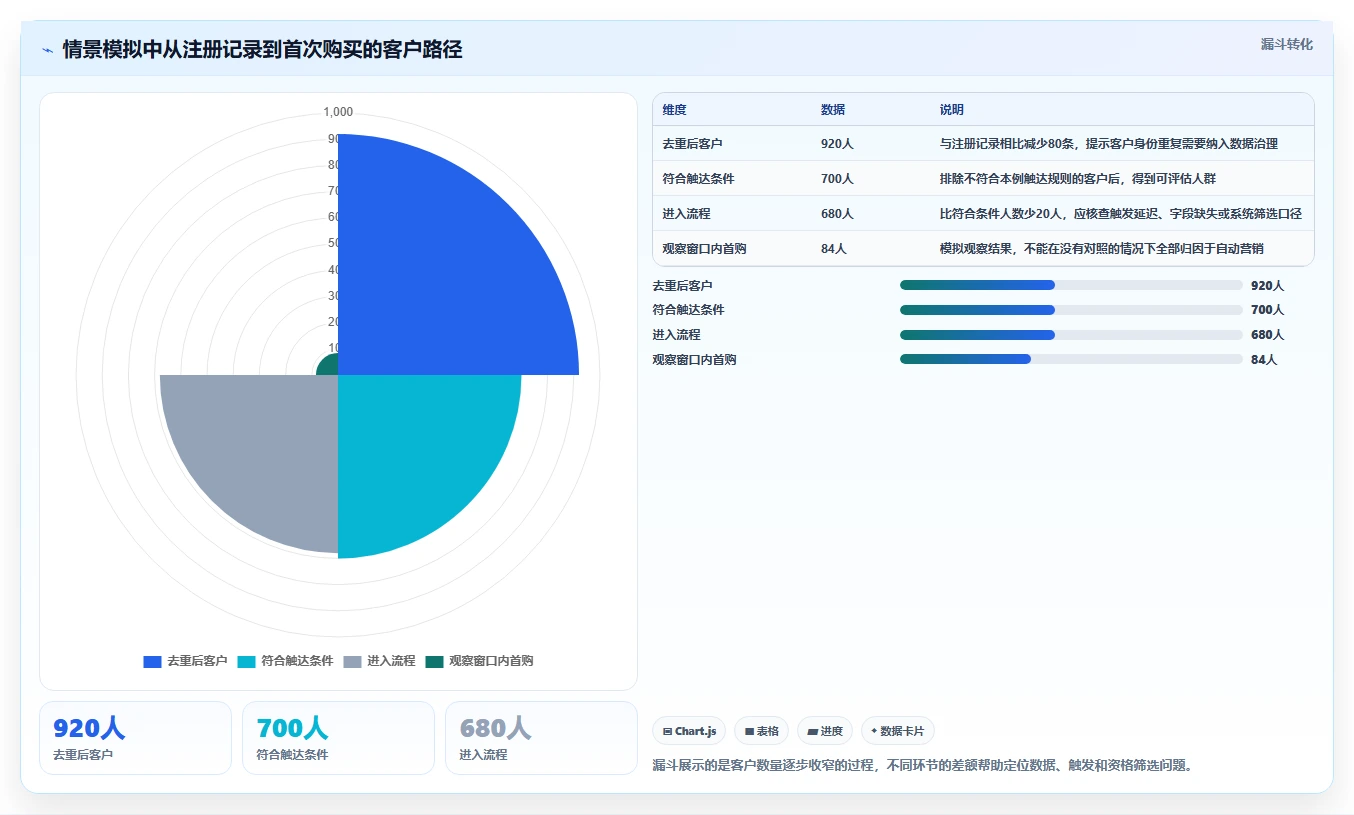Open the 700人 符合触达条件 stat card
Image resolution: width=1354 pixels, height=815 pixels.
(338, 738)
